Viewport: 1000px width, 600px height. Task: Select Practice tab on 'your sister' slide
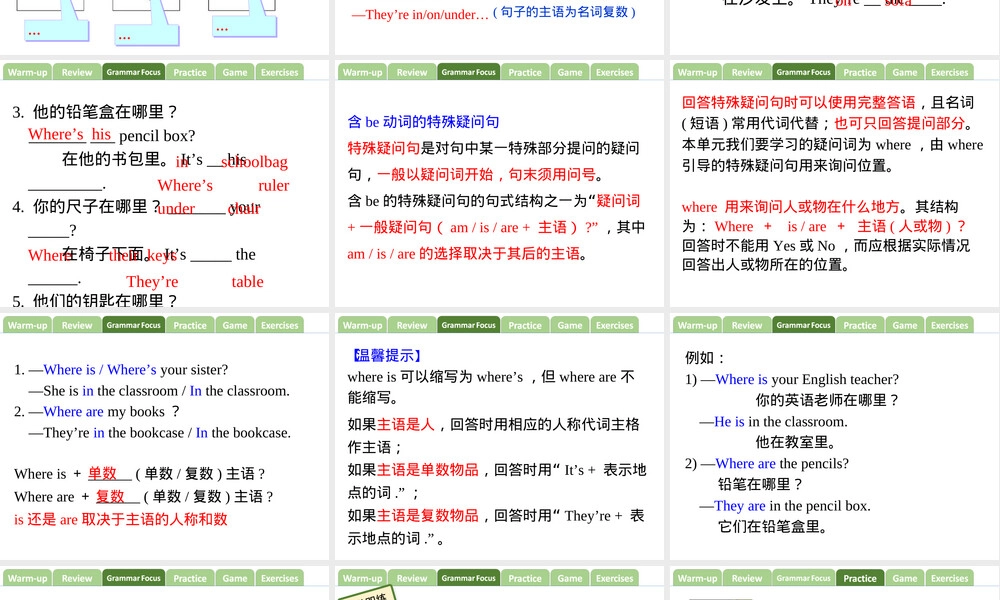190,325
